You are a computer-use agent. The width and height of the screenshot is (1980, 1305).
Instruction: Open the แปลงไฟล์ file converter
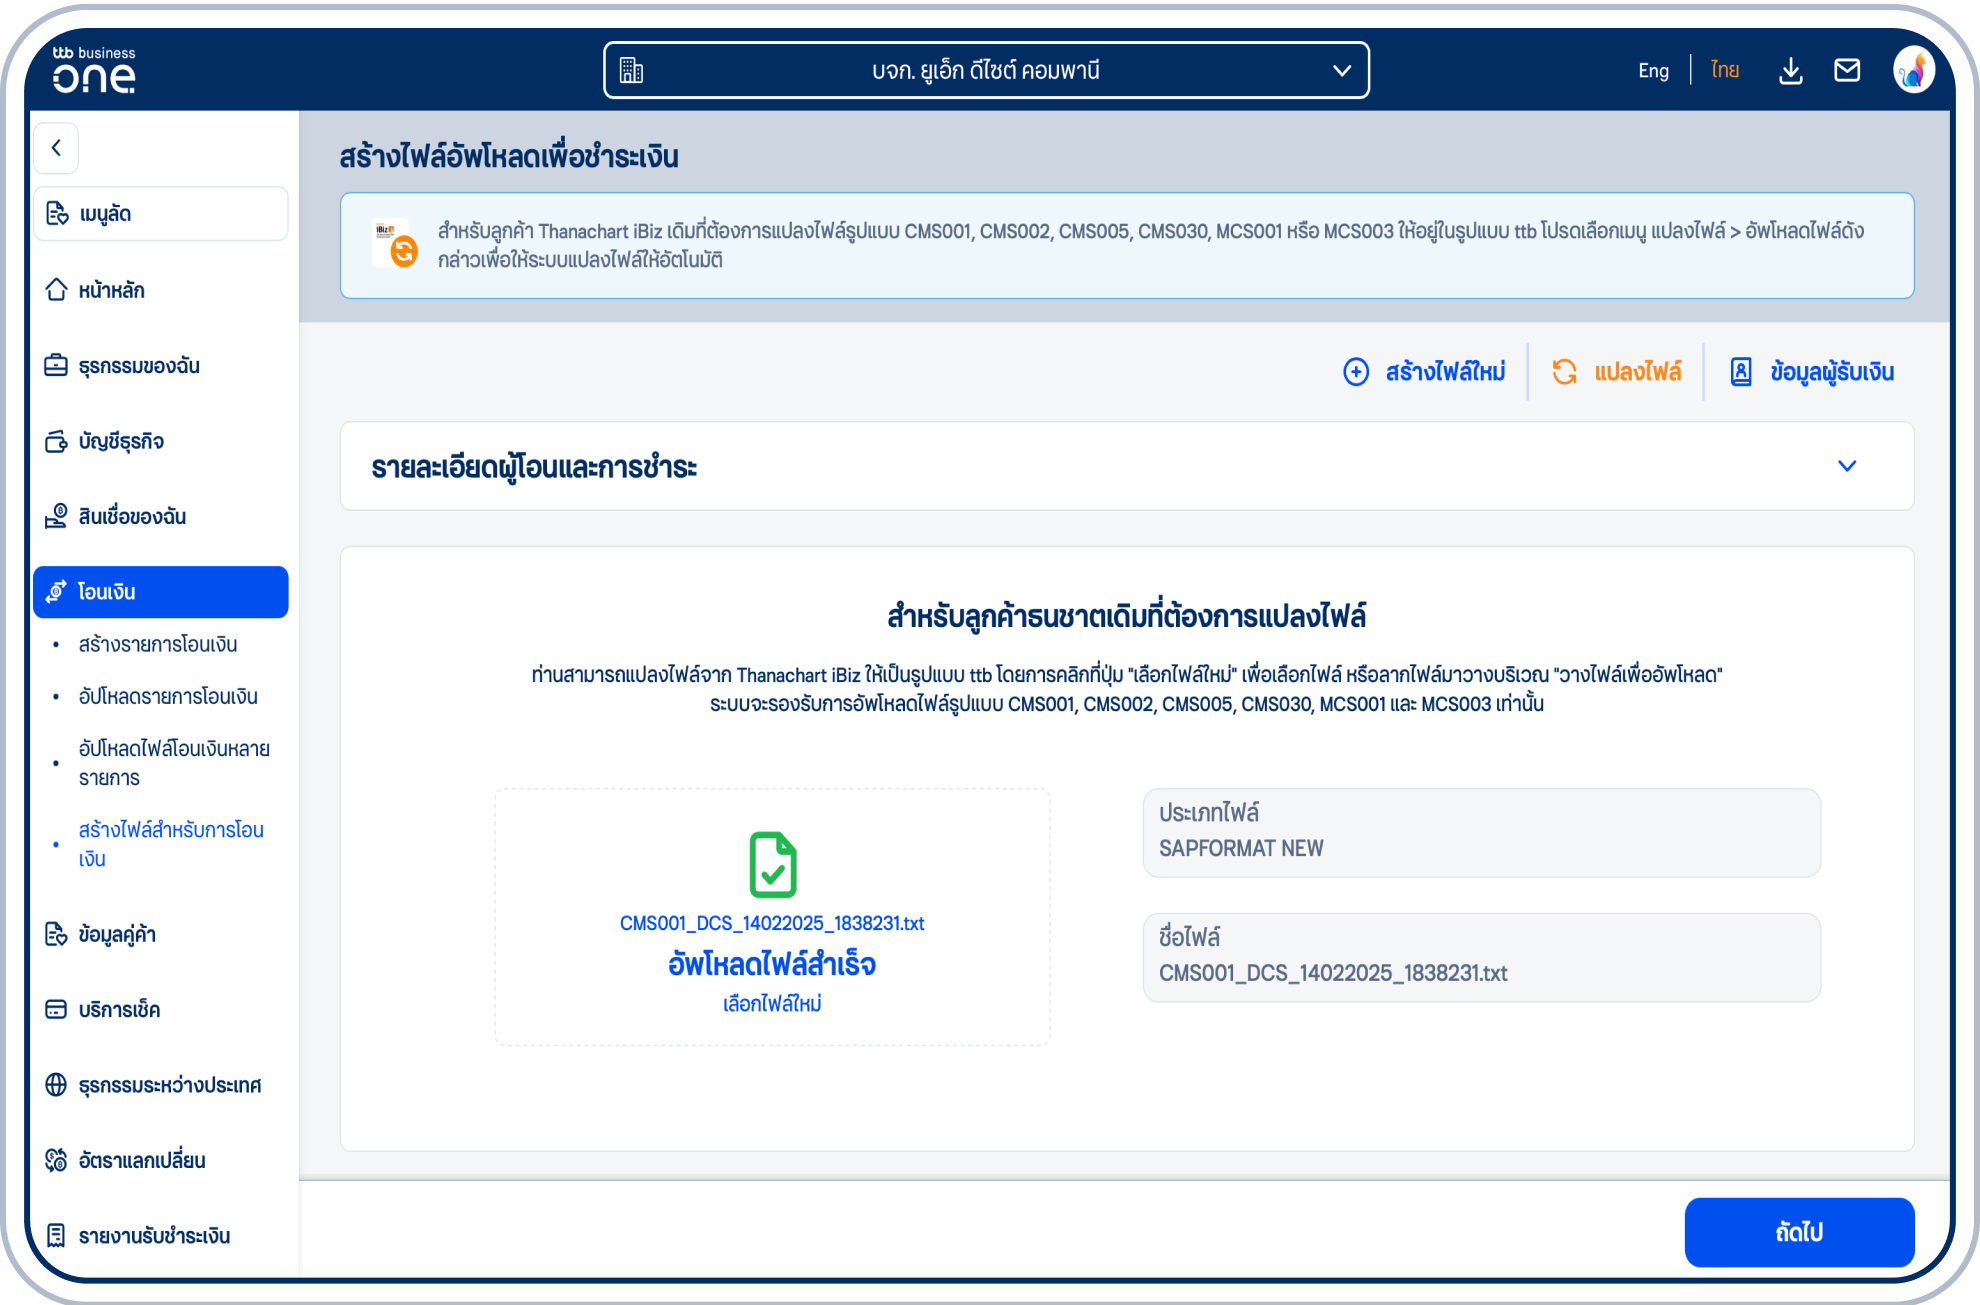(1616, 371)
